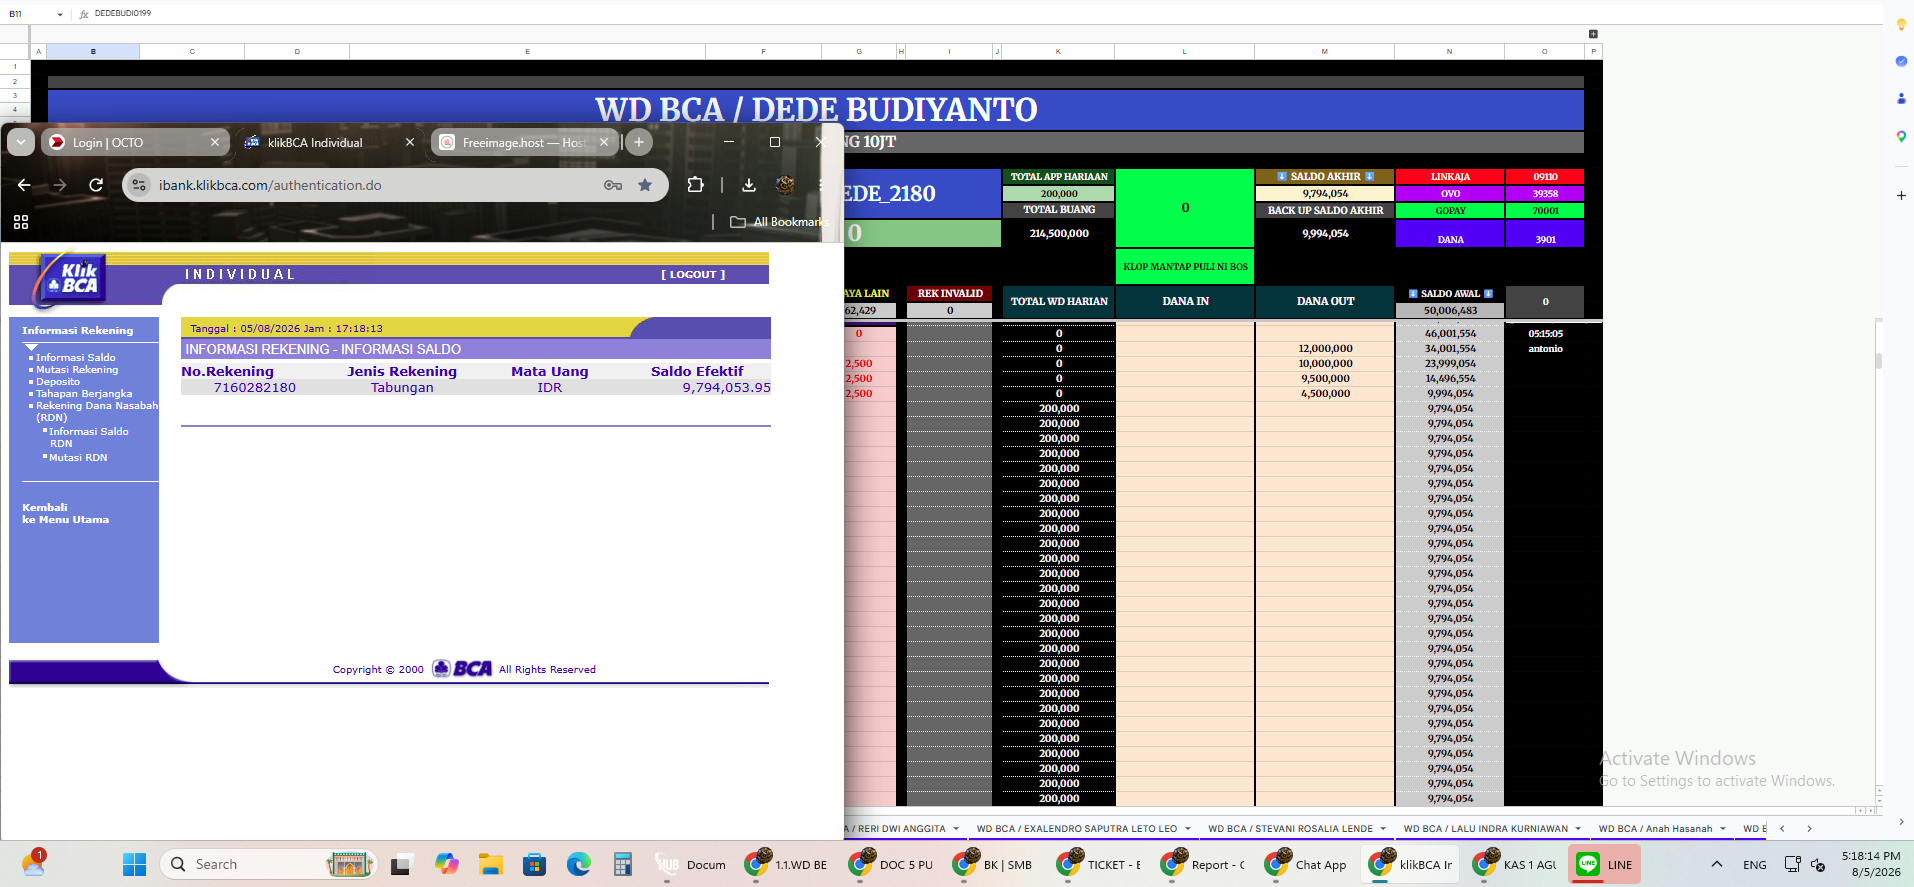Open the Windows Start menu
This screenshot has height=887, width=1914.
coord(134,864)
